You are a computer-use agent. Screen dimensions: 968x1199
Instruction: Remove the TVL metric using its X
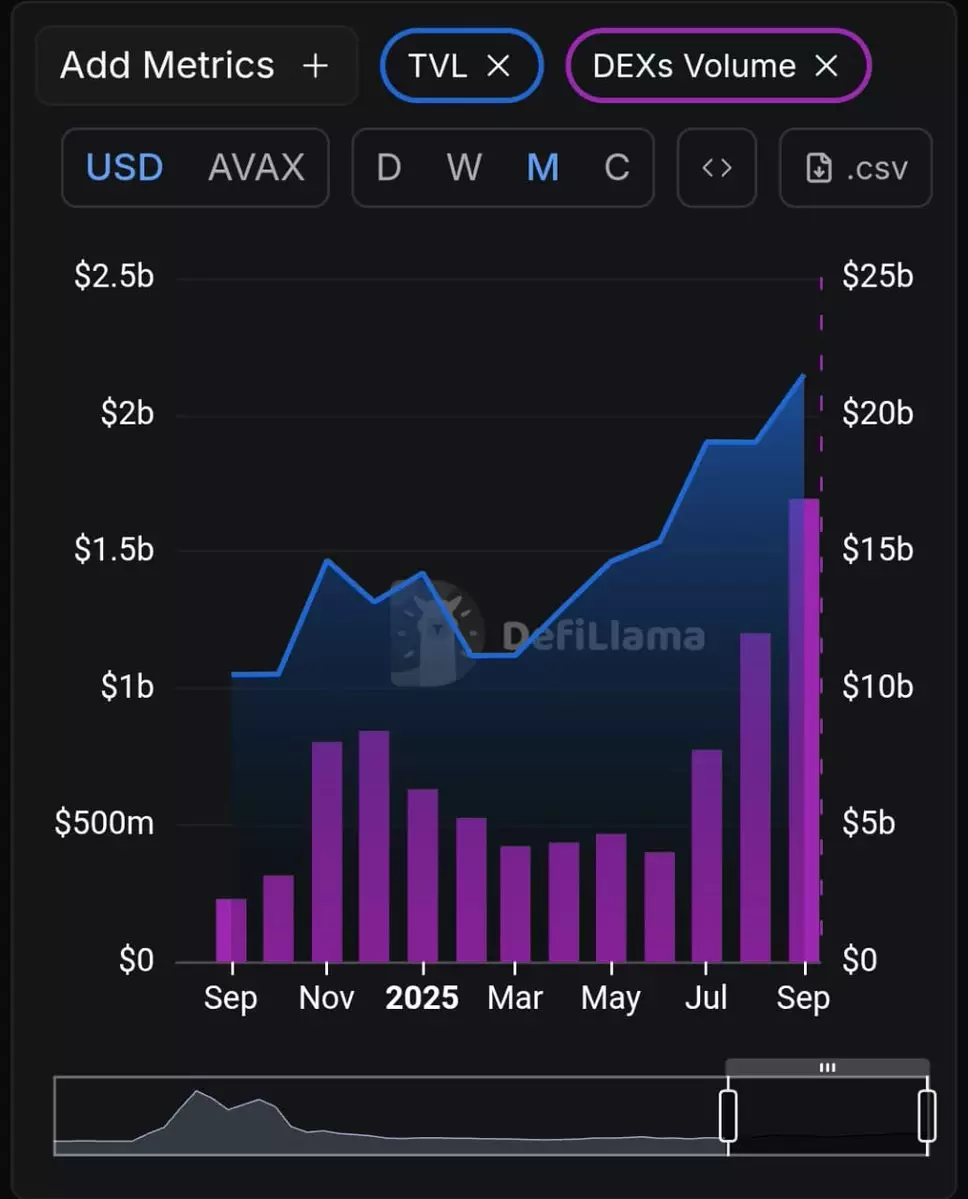(x=498, y=66)
